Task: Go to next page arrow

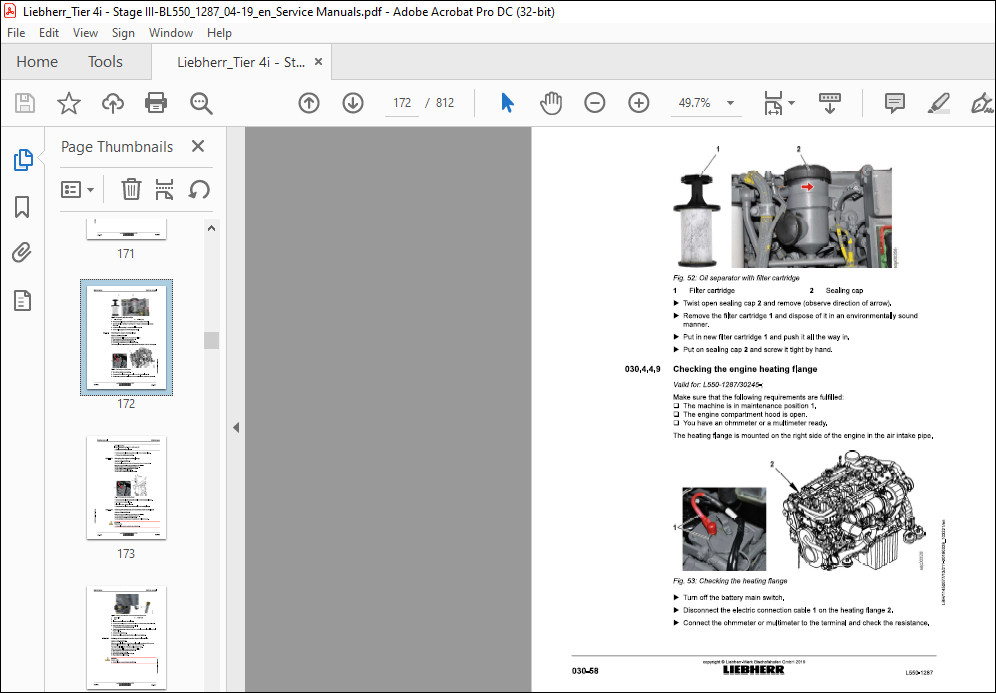Action: click(x=353, y=103)
